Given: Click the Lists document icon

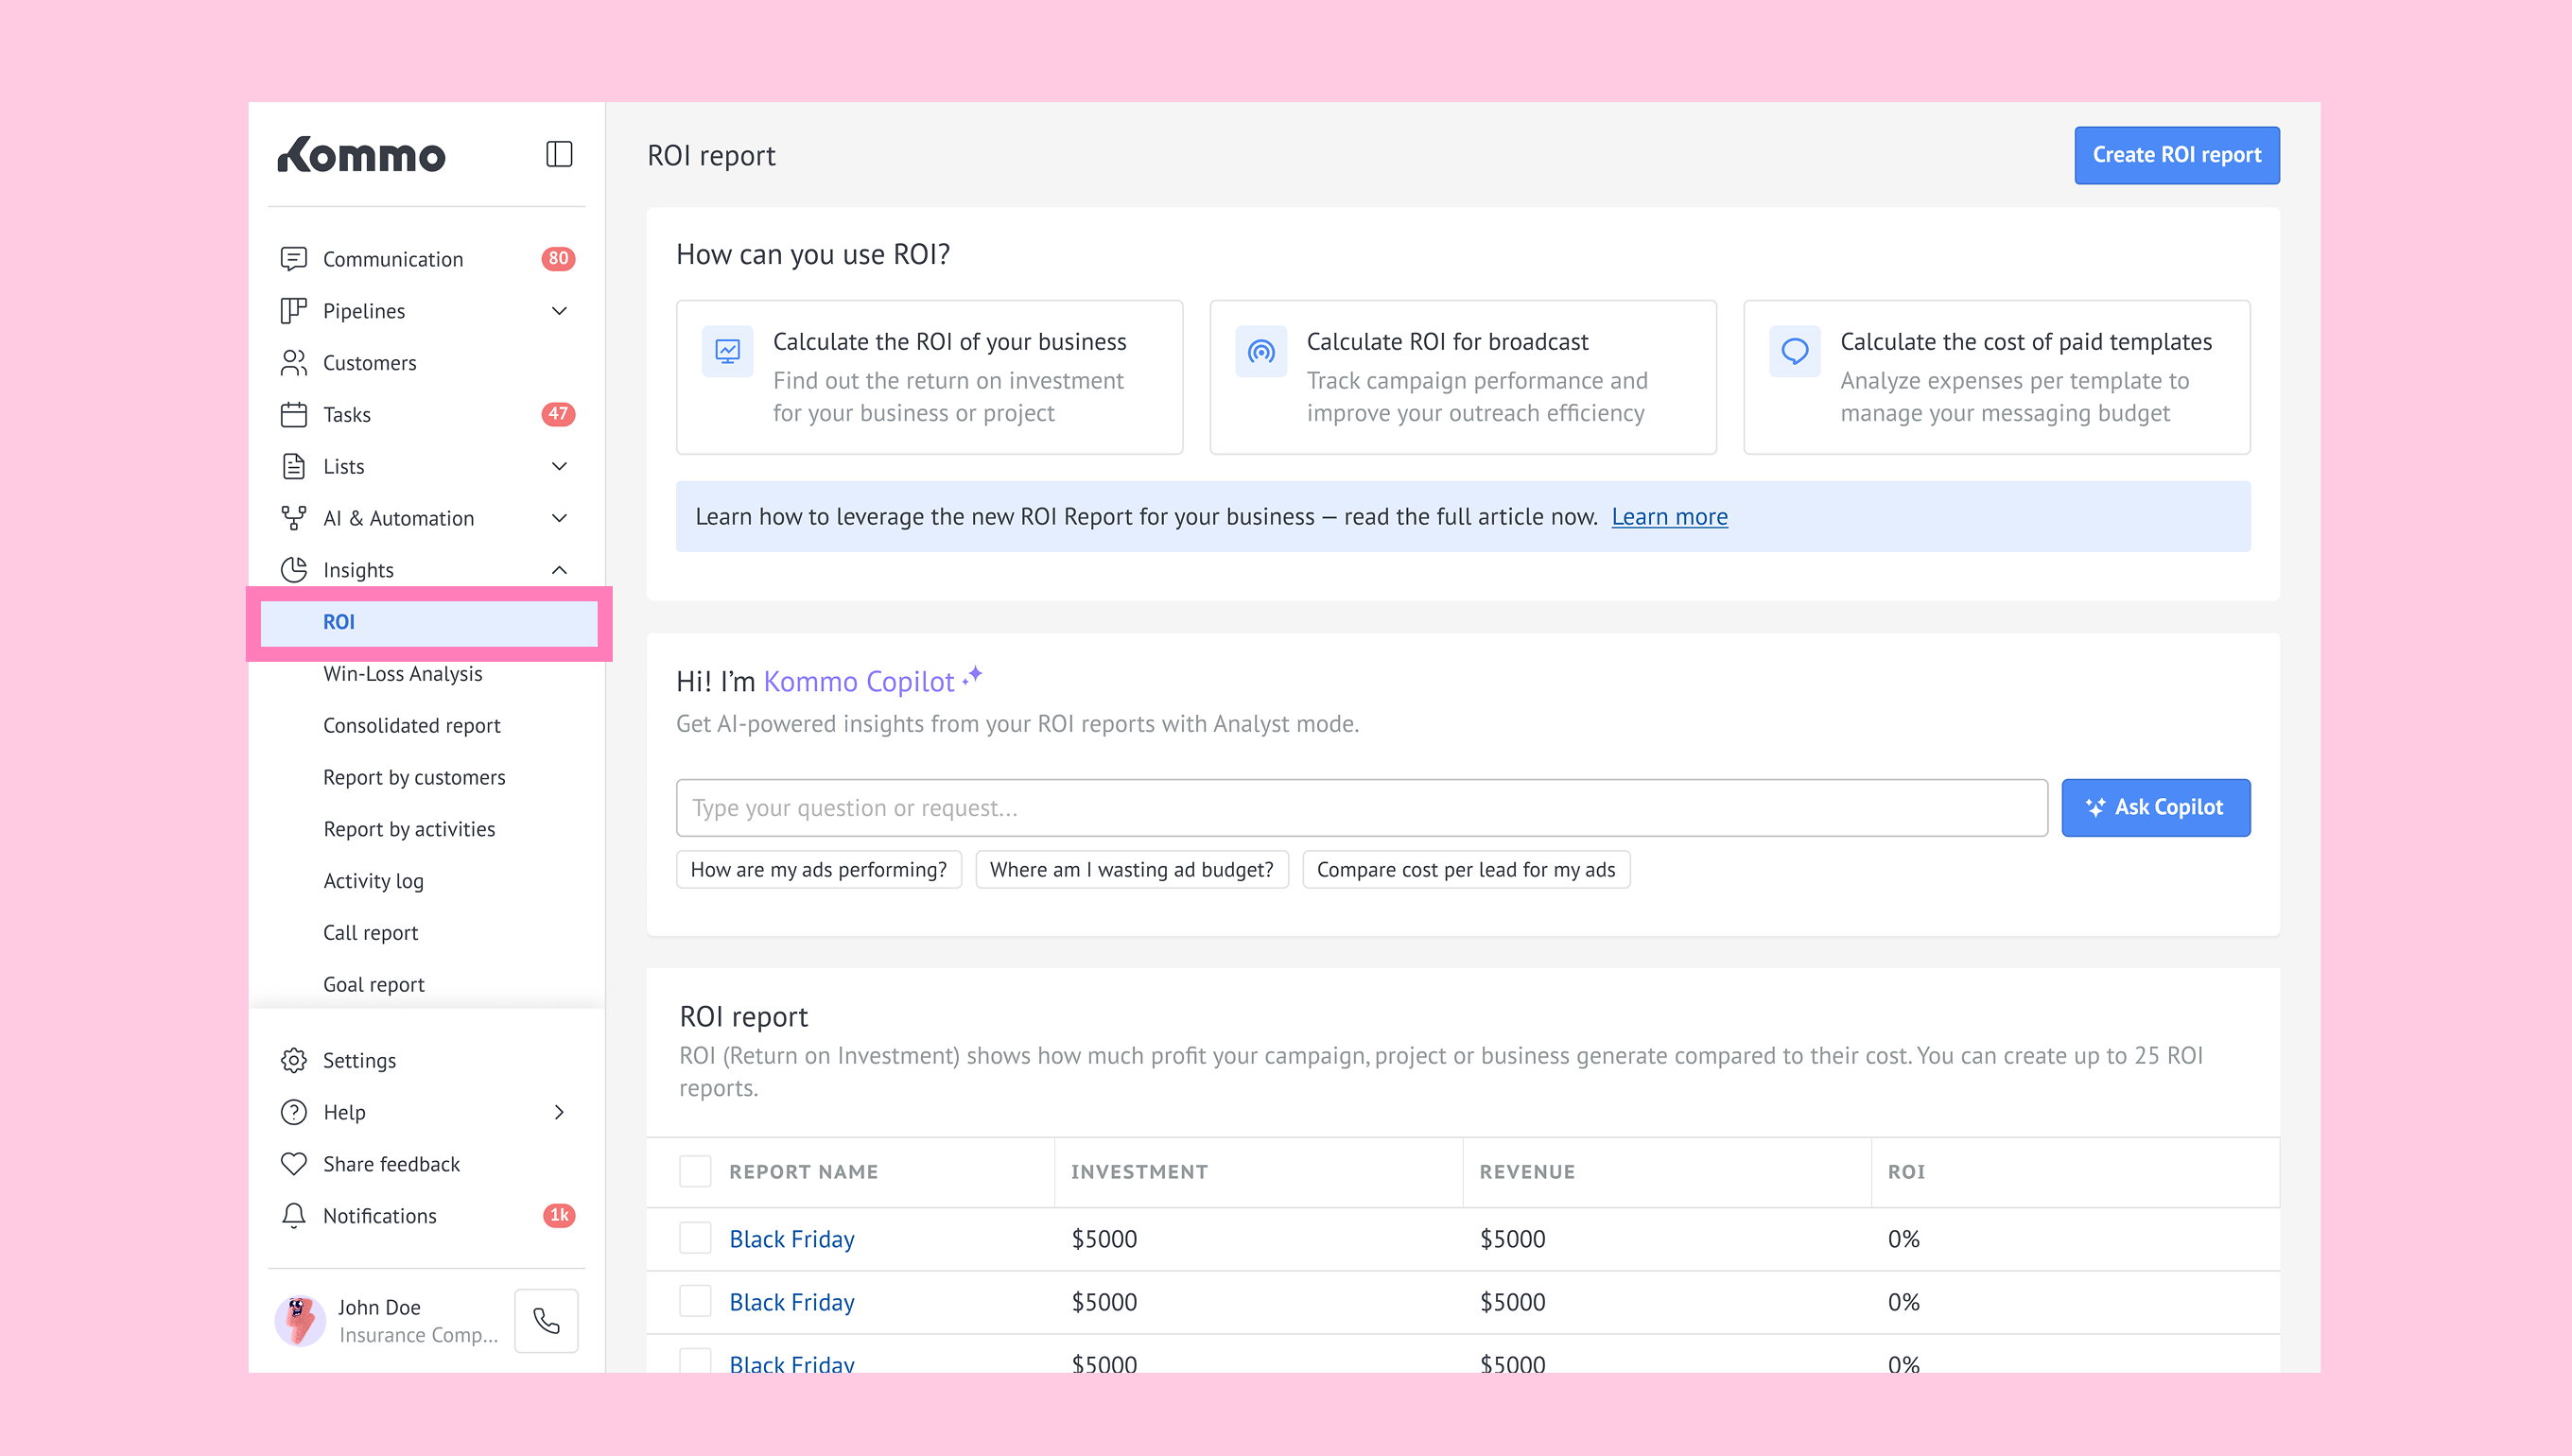Looking at the screenshot, I should tap(293, 466).
